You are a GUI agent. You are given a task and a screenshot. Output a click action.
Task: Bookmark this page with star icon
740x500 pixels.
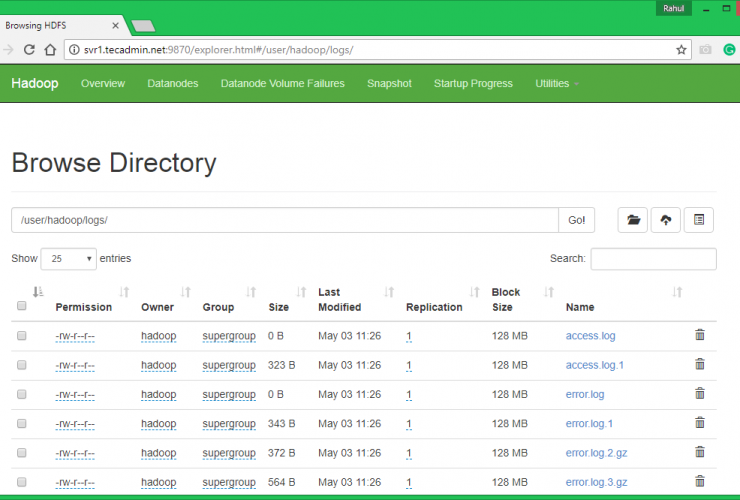(x=681, y=49)
